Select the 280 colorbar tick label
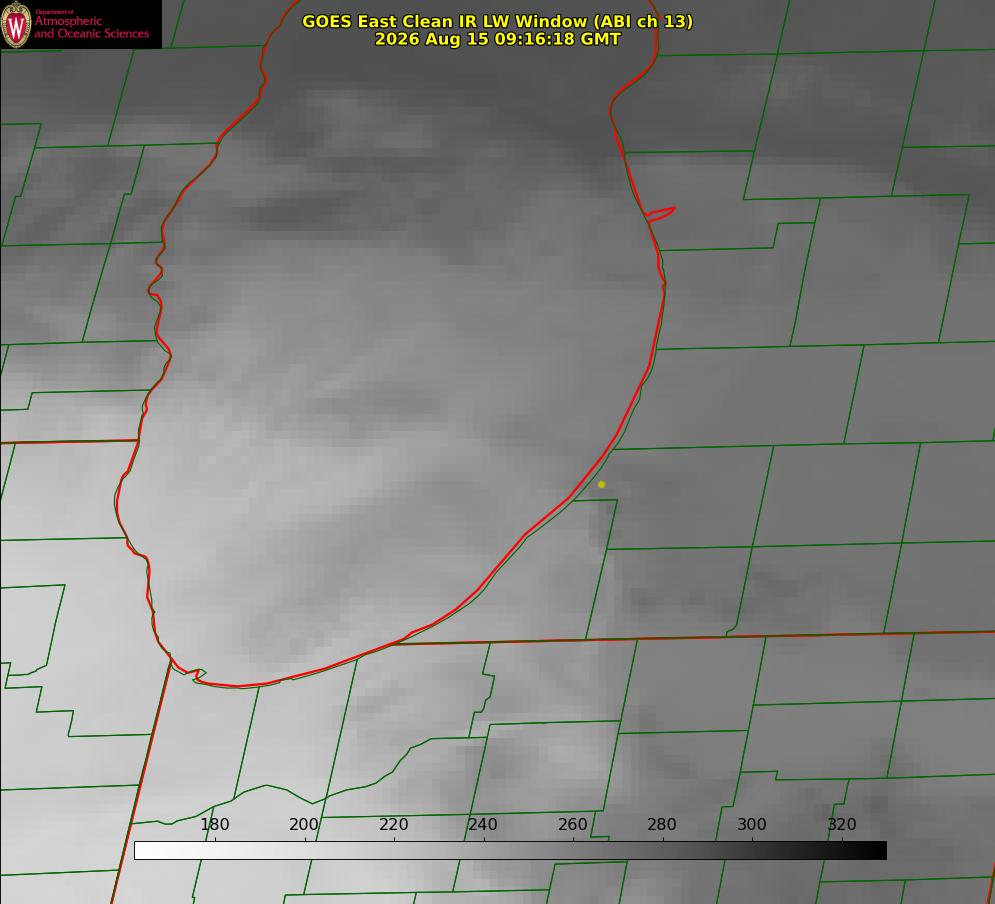995x904 pixels. point(662,824)
